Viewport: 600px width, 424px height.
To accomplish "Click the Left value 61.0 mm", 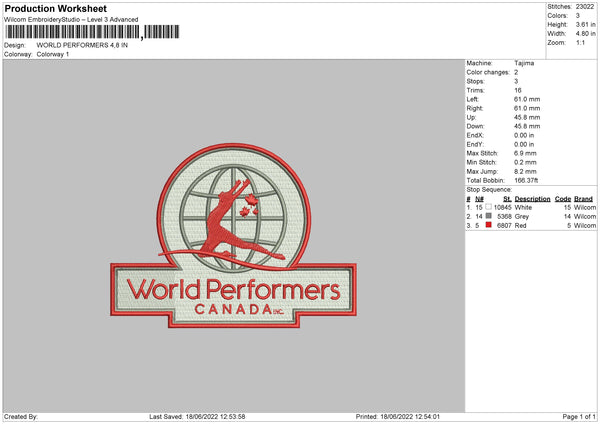I will coord(527,99).
